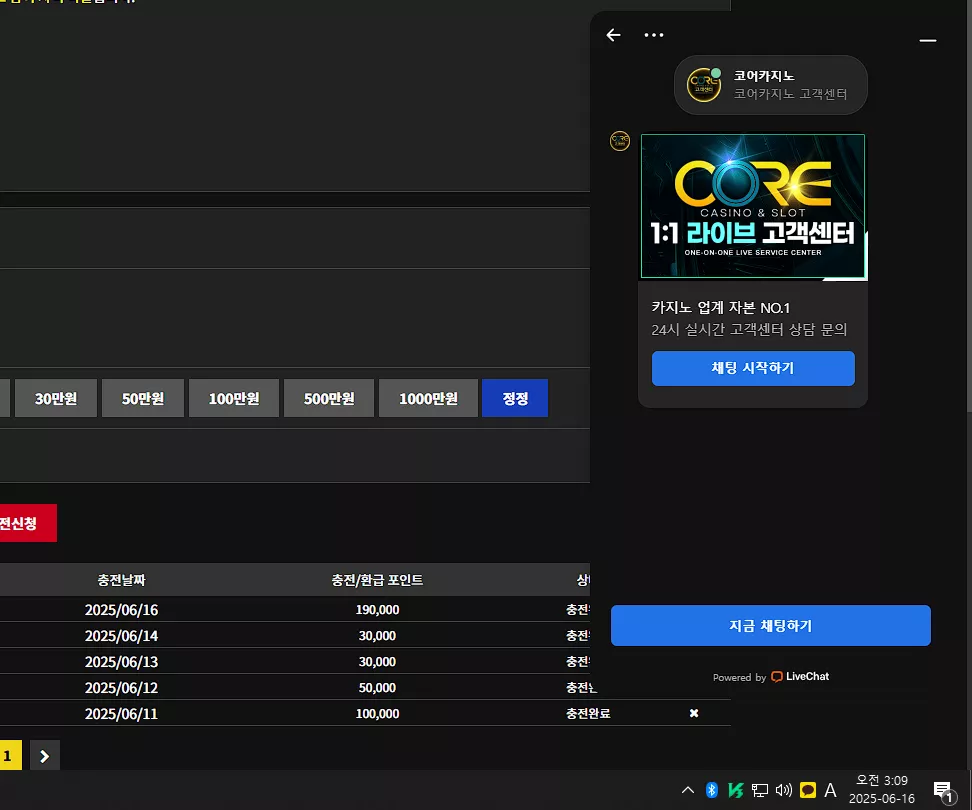The image size is (972, 810).
Task: Select the 30만원 amount button
Action: tap(56, 398)
